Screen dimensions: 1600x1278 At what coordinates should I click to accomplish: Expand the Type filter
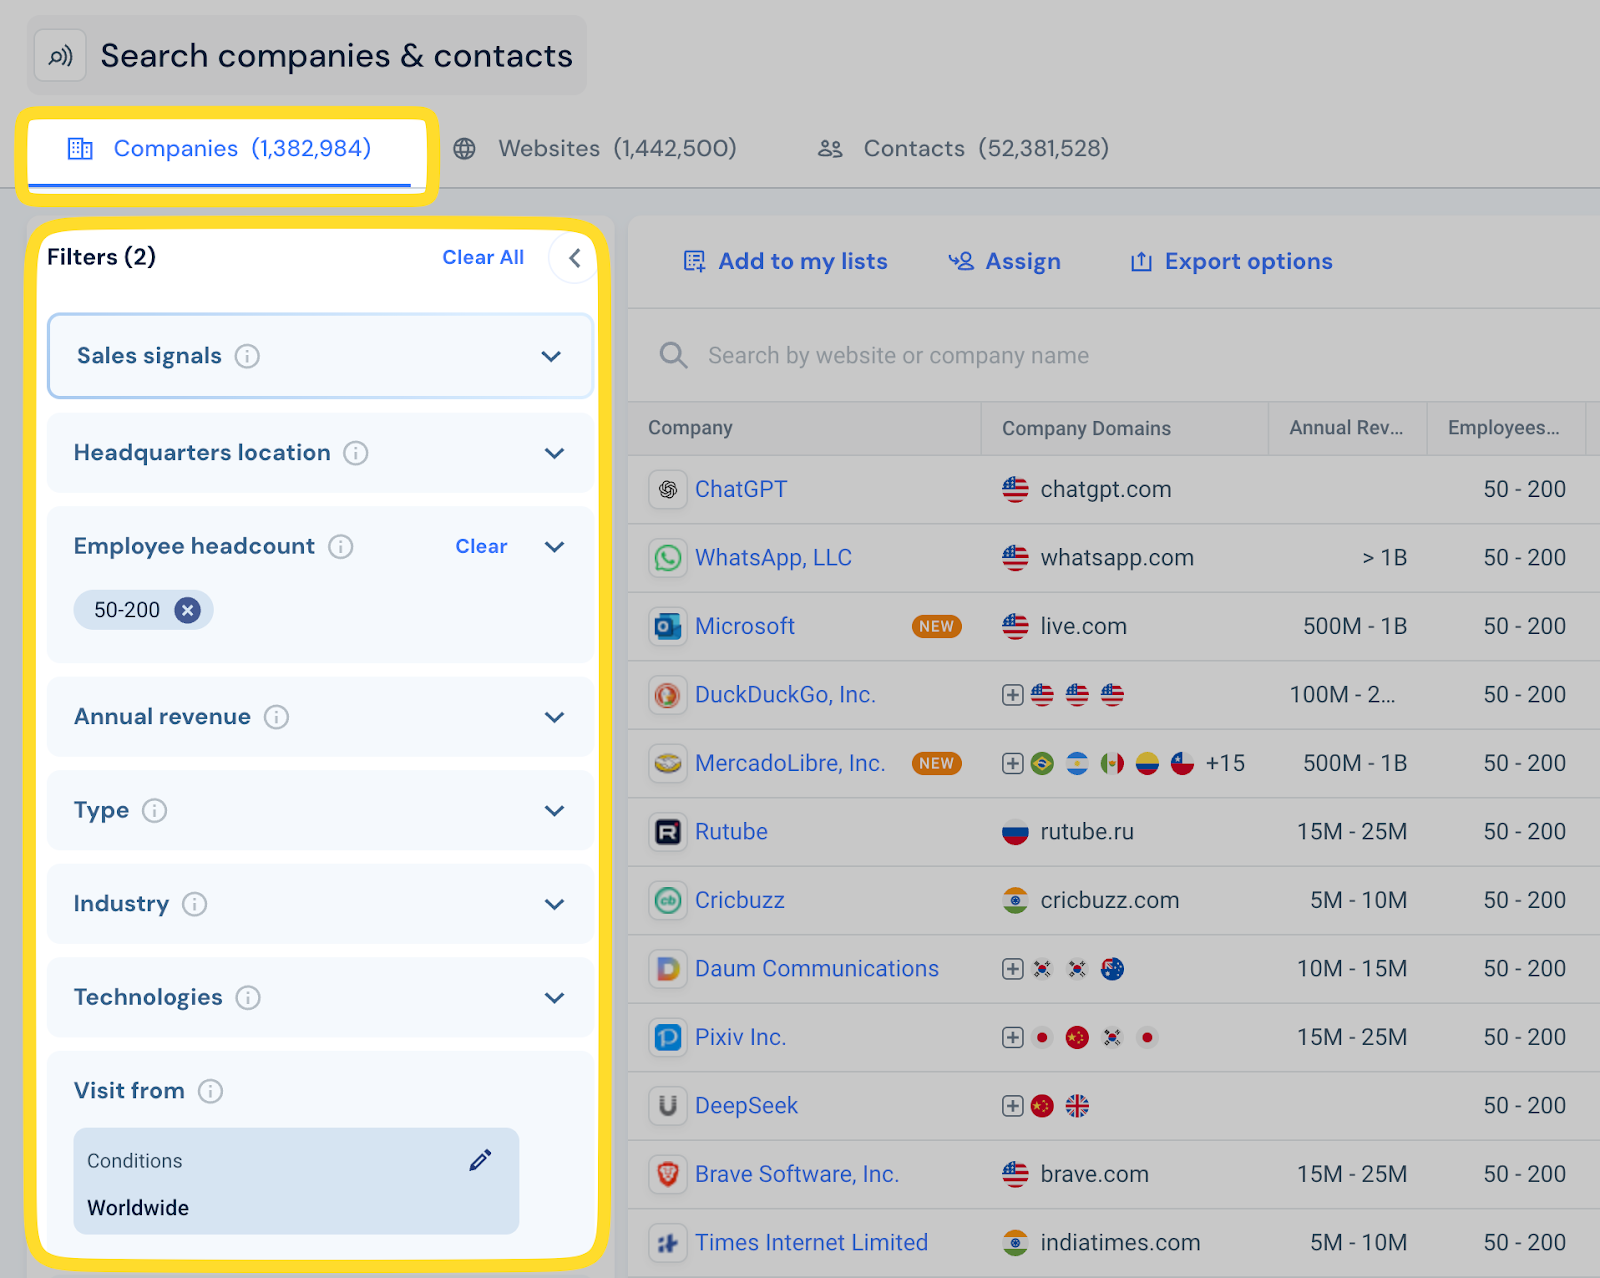(554, 810)
